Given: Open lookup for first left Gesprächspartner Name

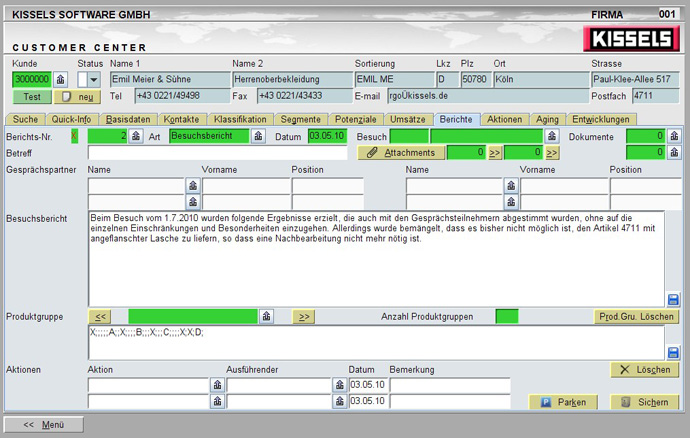Looking at the screenshot, I should (193, 186).
